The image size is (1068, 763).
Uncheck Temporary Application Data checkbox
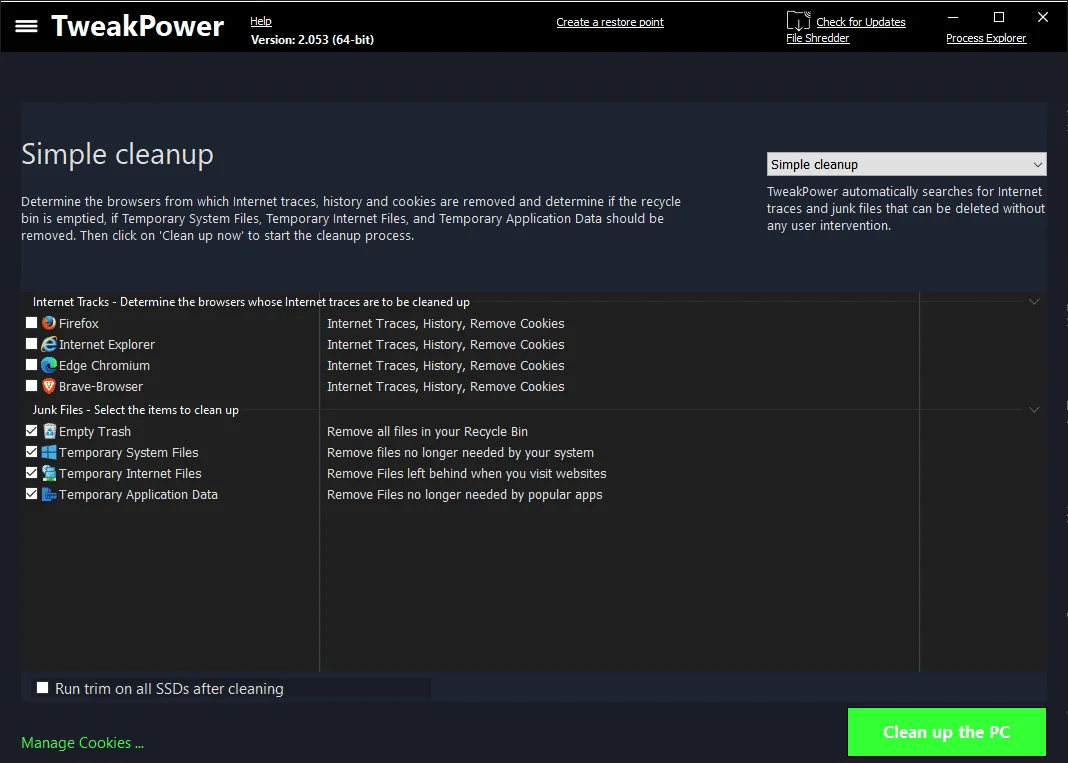[31, 493]
